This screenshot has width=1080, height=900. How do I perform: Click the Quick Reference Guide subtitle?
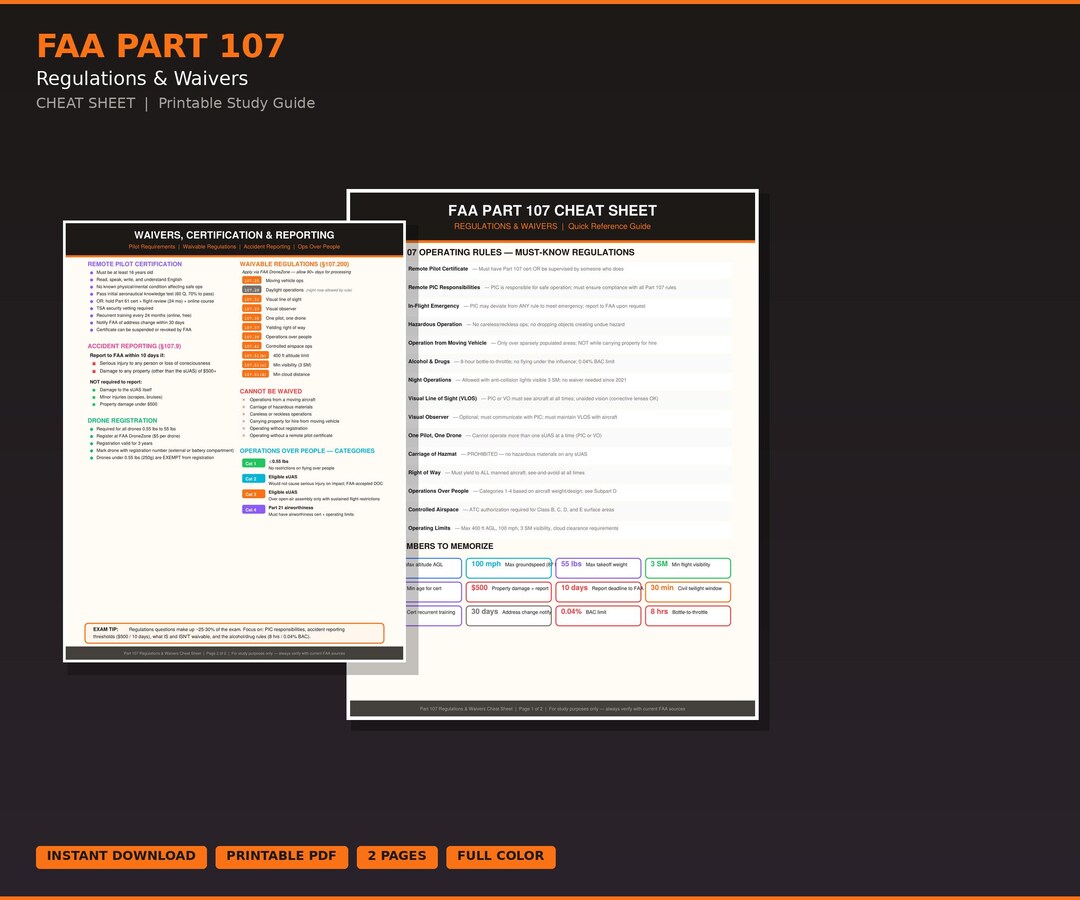pyautogui.click(x=609, y=227)
